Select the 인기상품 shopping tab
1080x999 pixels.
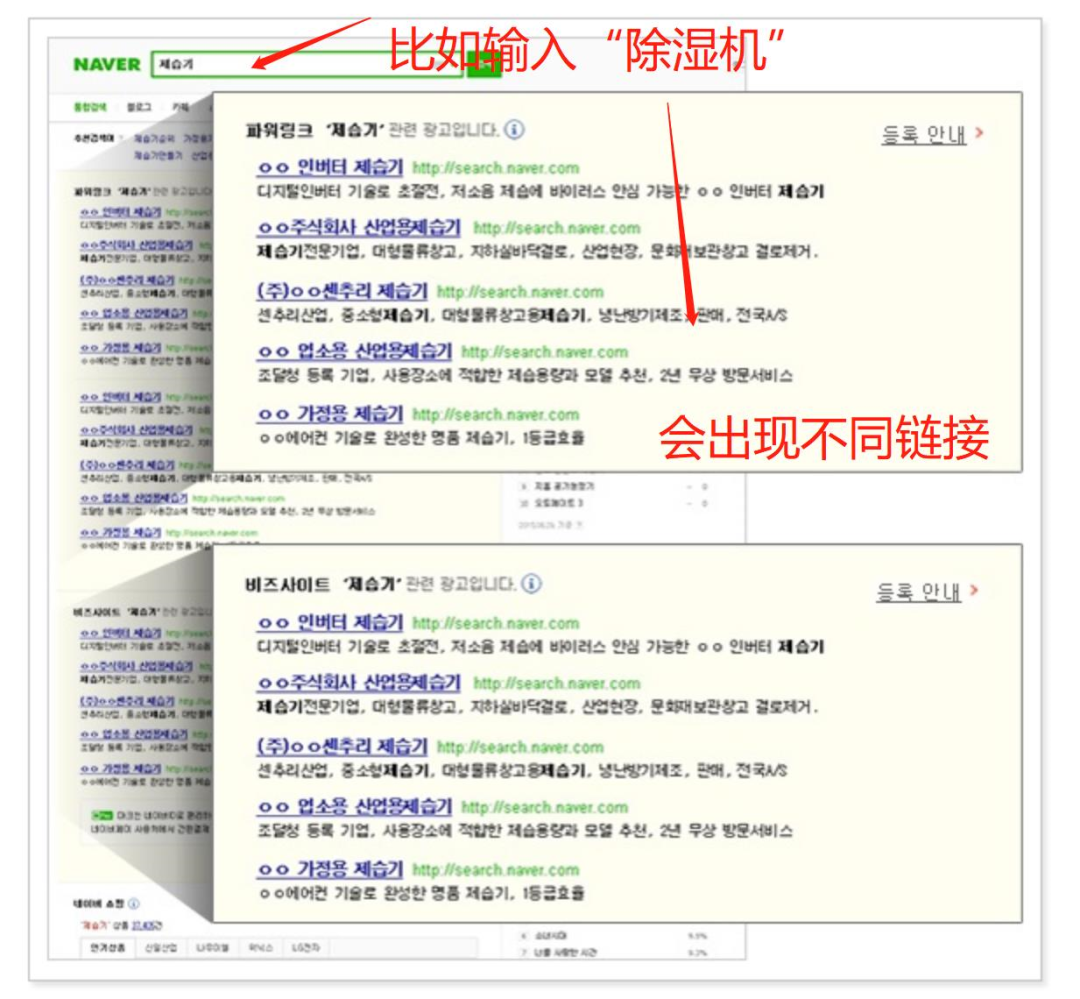(x=107, y=948)
